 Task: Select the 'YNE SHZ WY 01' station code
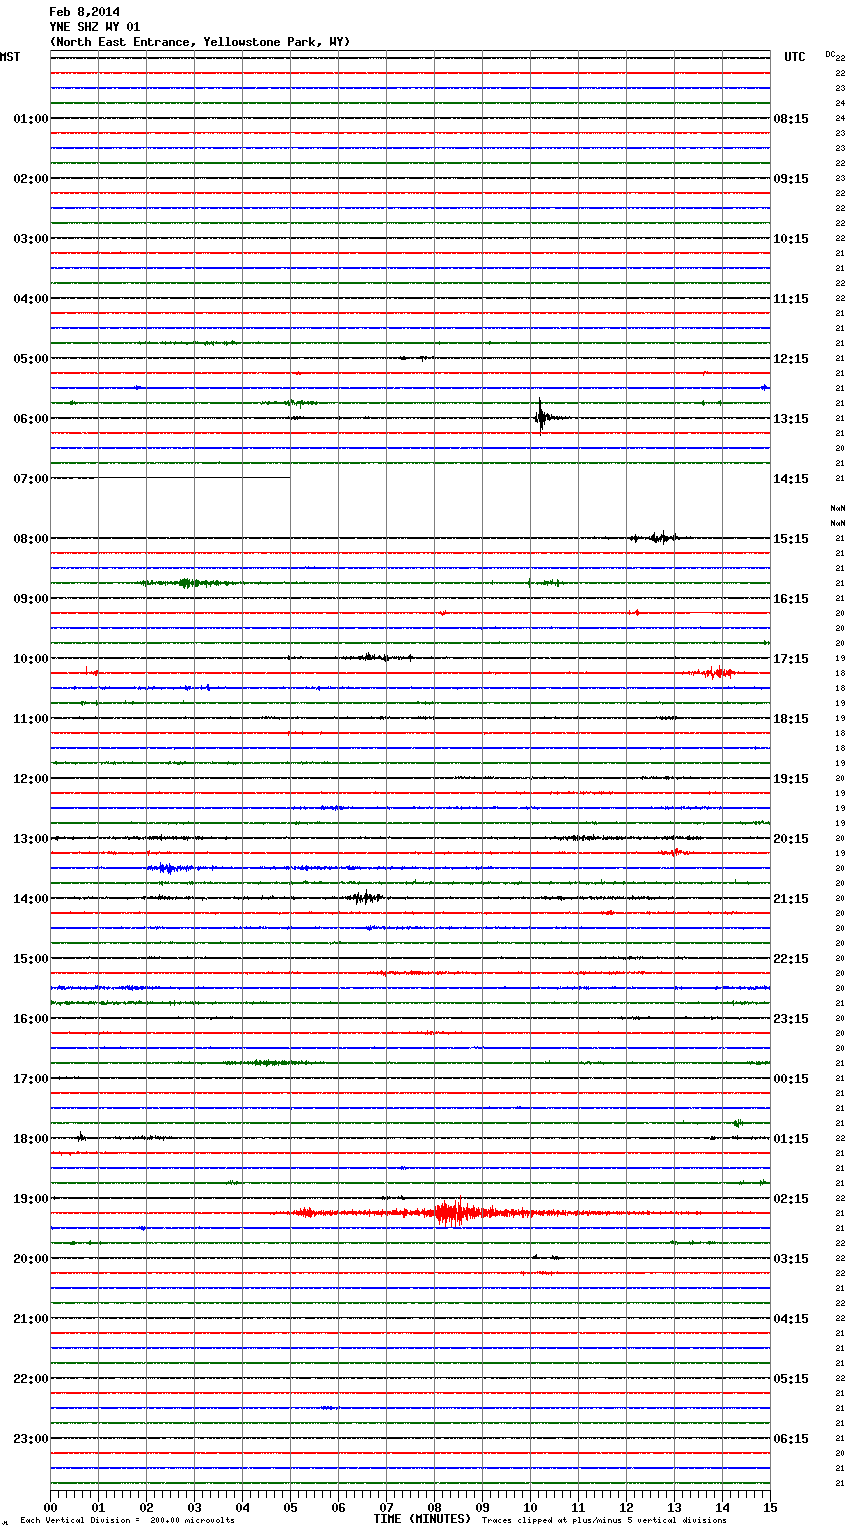point(95,27)
